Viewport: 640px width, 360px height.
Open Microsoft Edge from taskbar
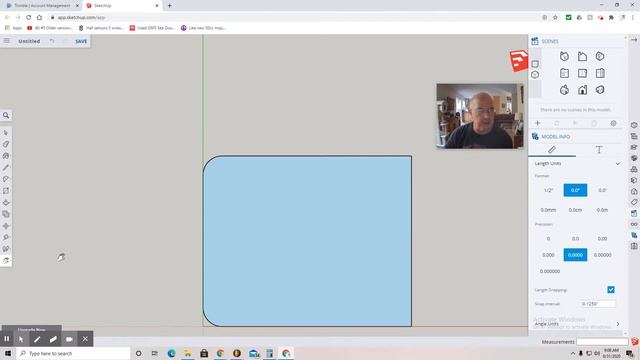171,353
